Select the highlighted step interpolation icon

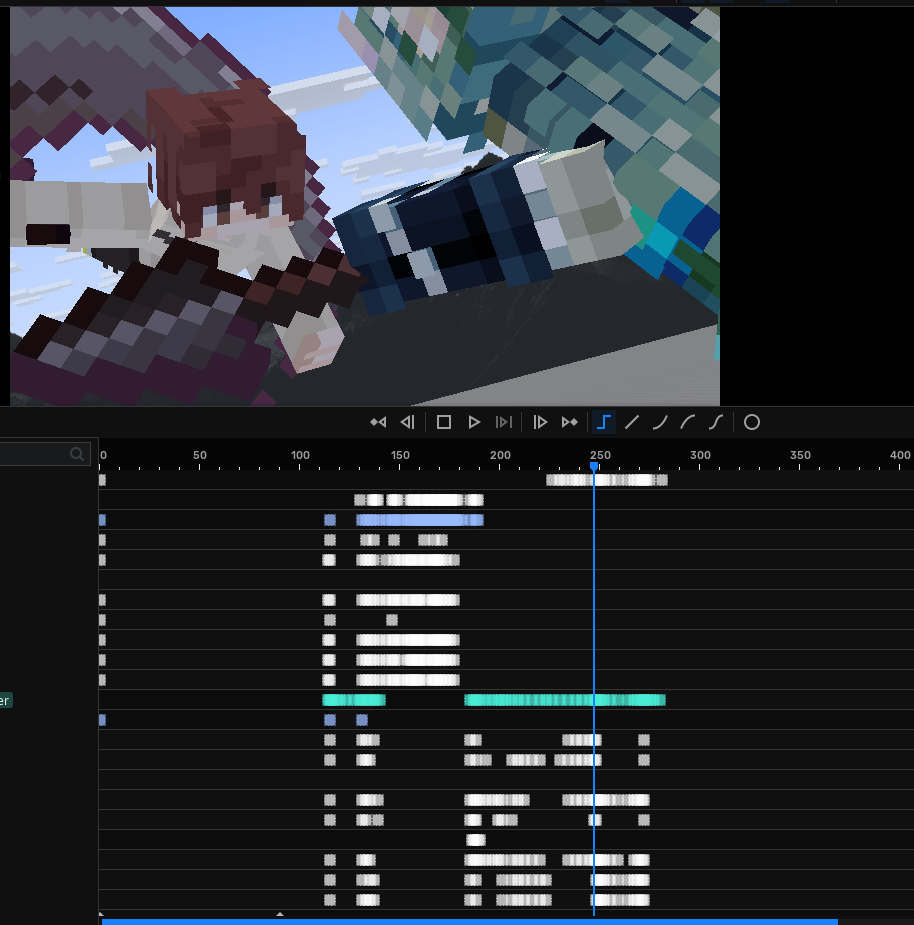coord(603,422)
